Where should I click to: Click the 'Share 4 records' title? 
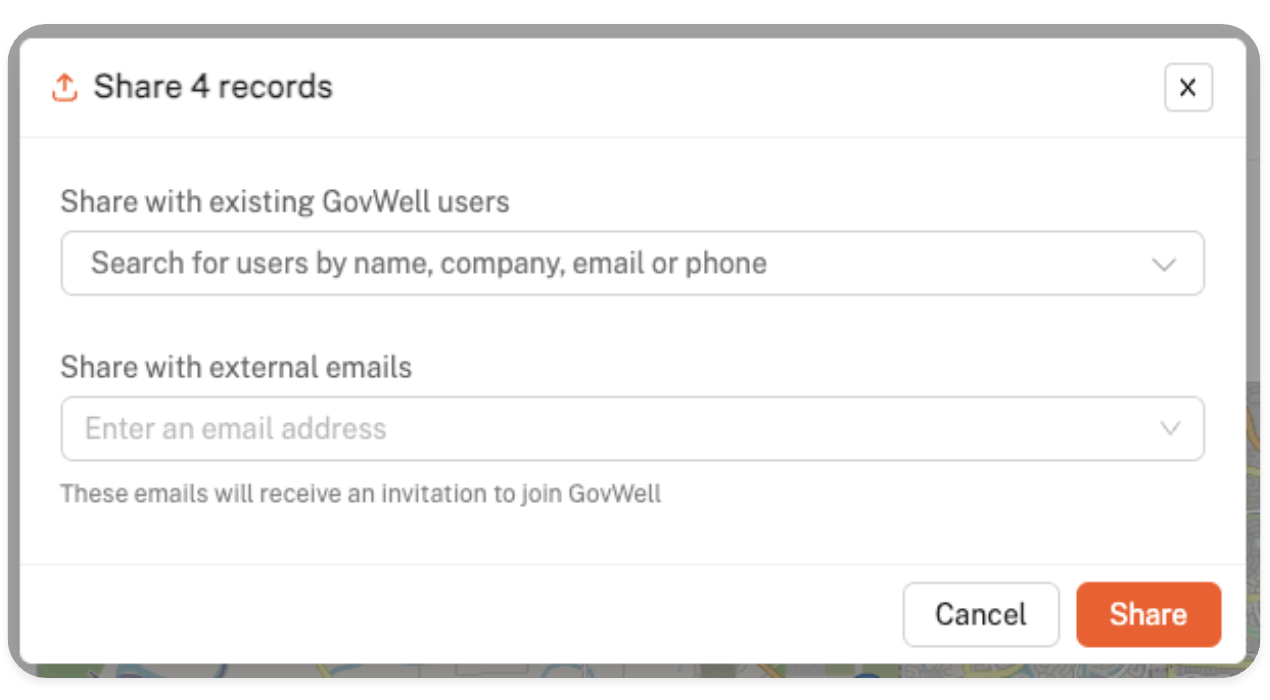213,88
